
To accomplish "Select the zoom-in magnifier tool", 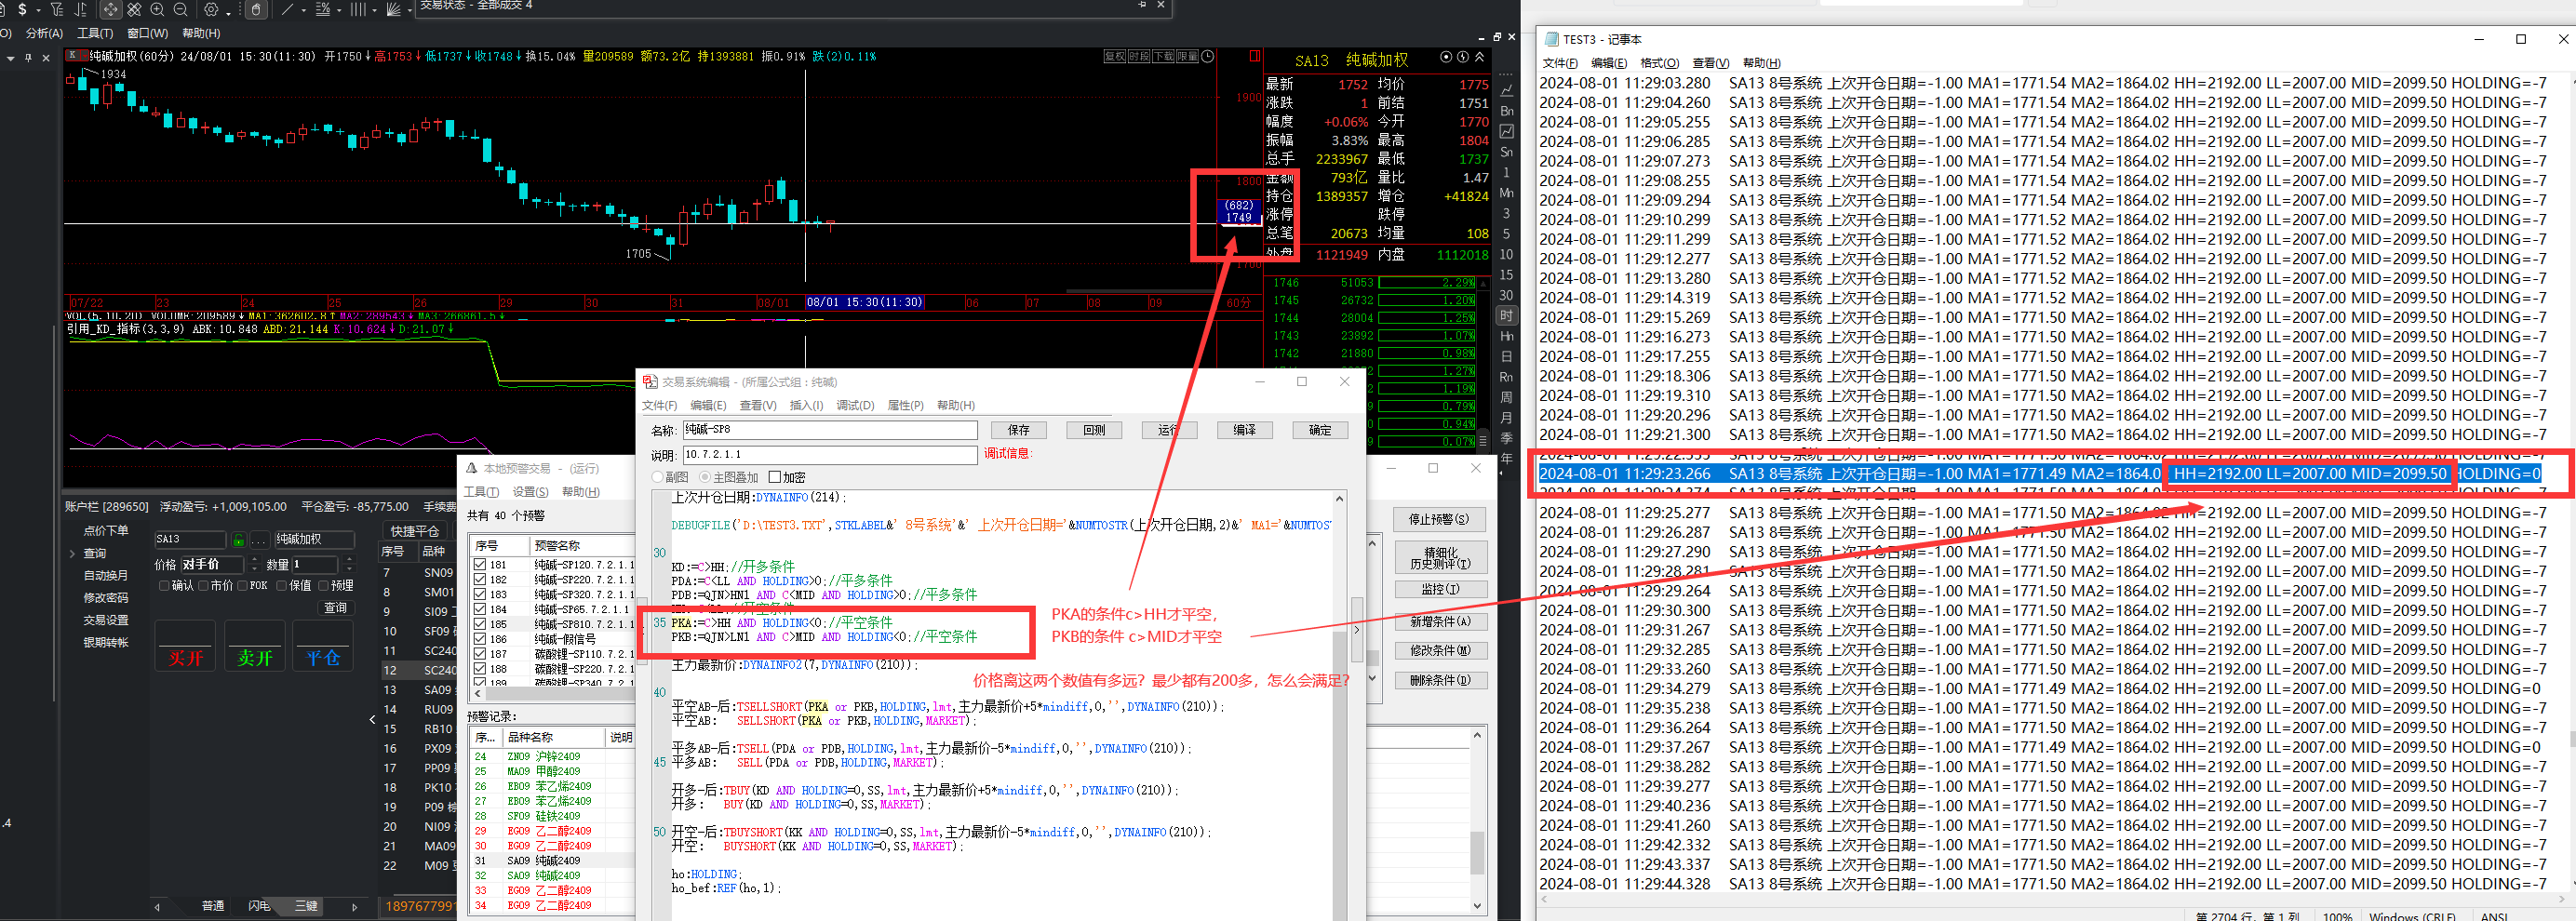I will tap(157, 9).
